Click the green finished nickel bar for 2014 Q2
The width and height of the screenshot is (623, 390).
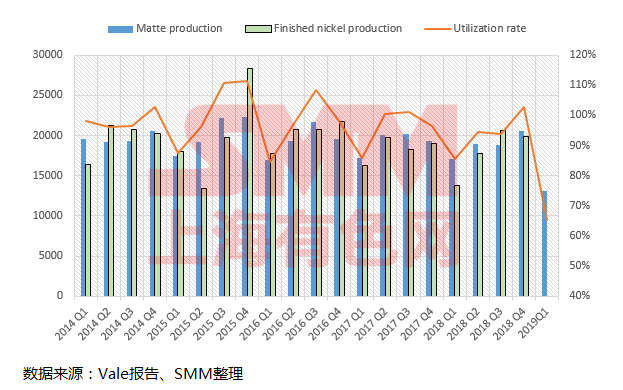[x=111, y=210]
